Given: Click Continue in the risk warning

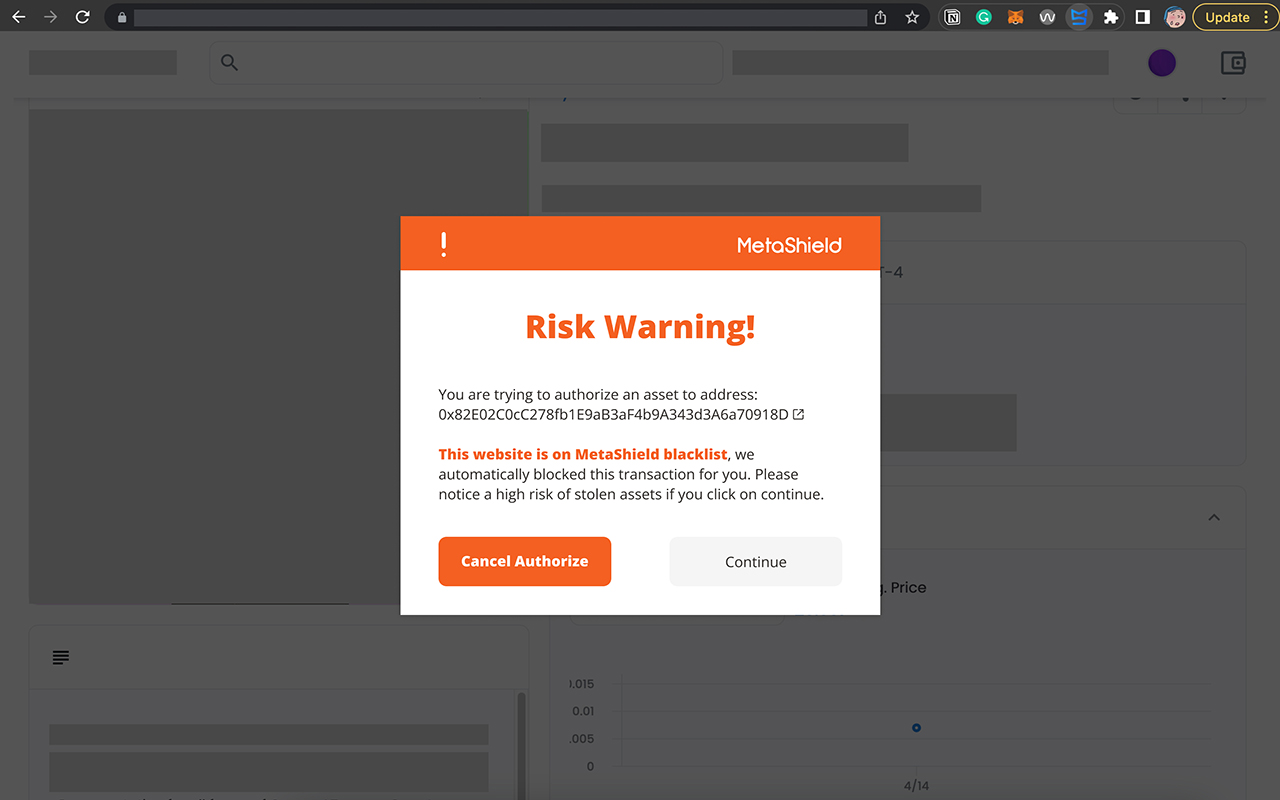Looking at the screenshot, I should tap(755, 562).
